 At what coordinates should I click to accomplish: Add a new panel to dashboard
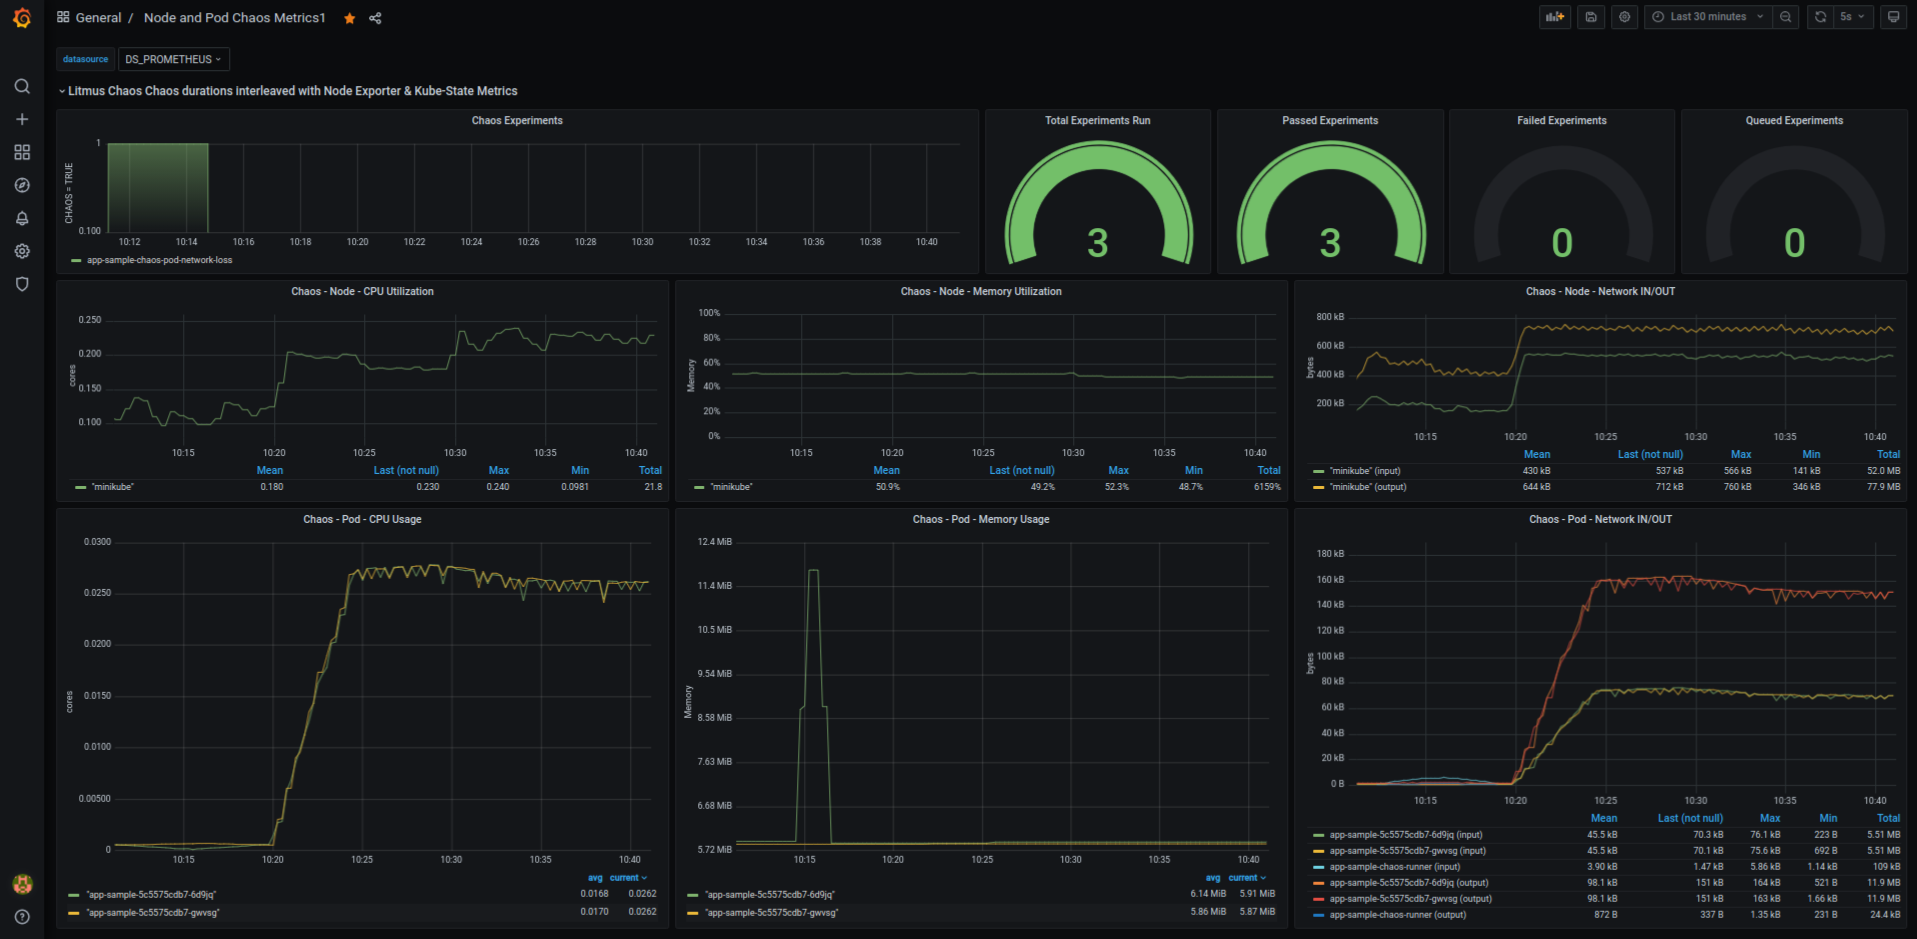pos(1555,17)
